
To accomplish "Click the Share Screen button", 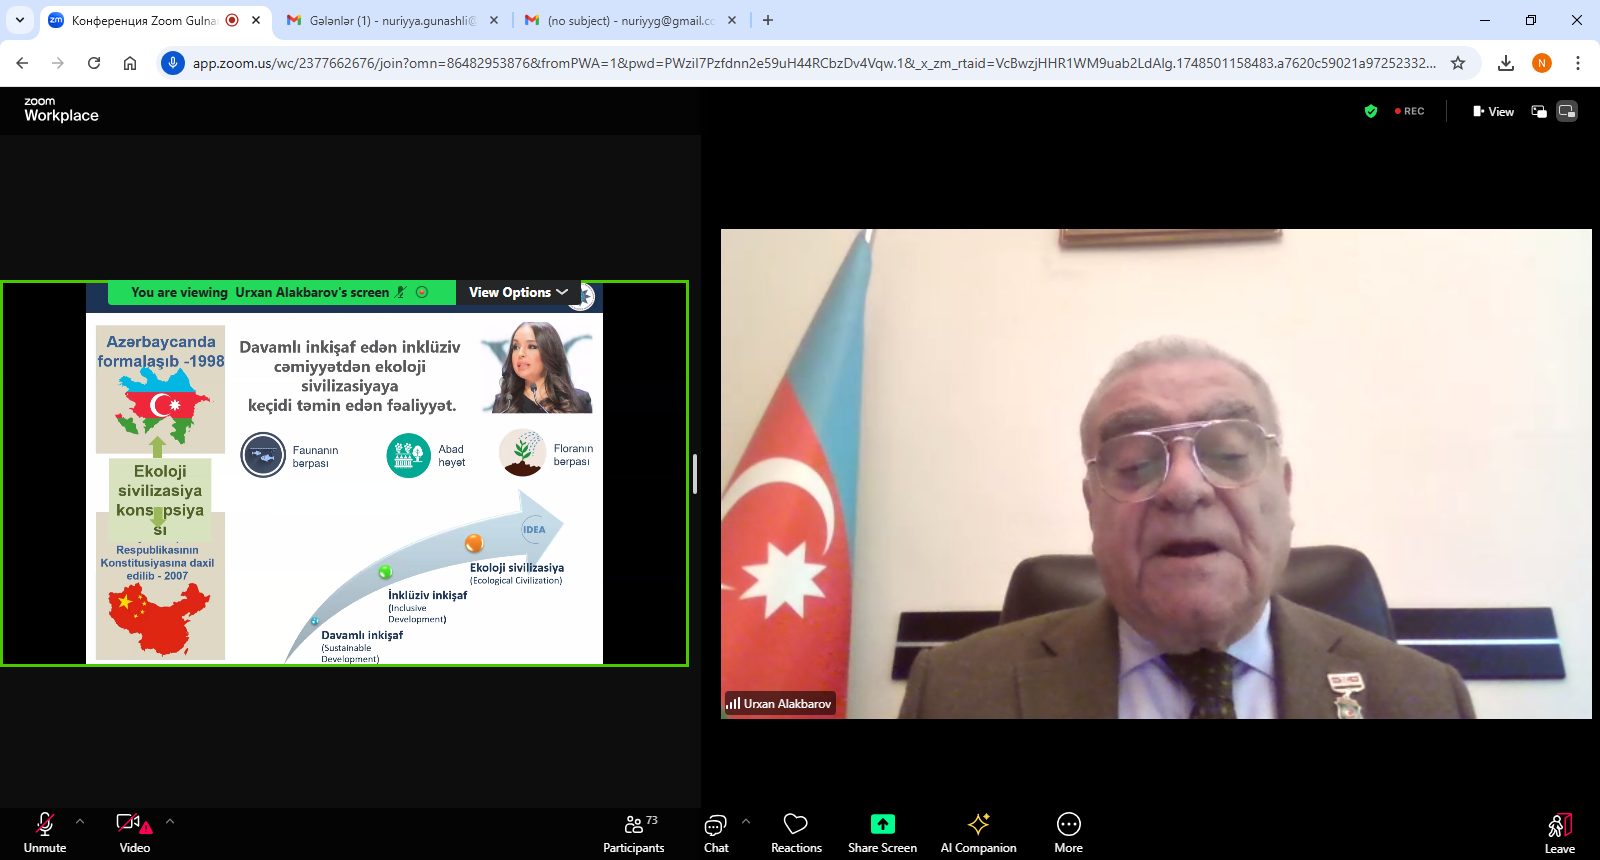I will pos(882,832).
